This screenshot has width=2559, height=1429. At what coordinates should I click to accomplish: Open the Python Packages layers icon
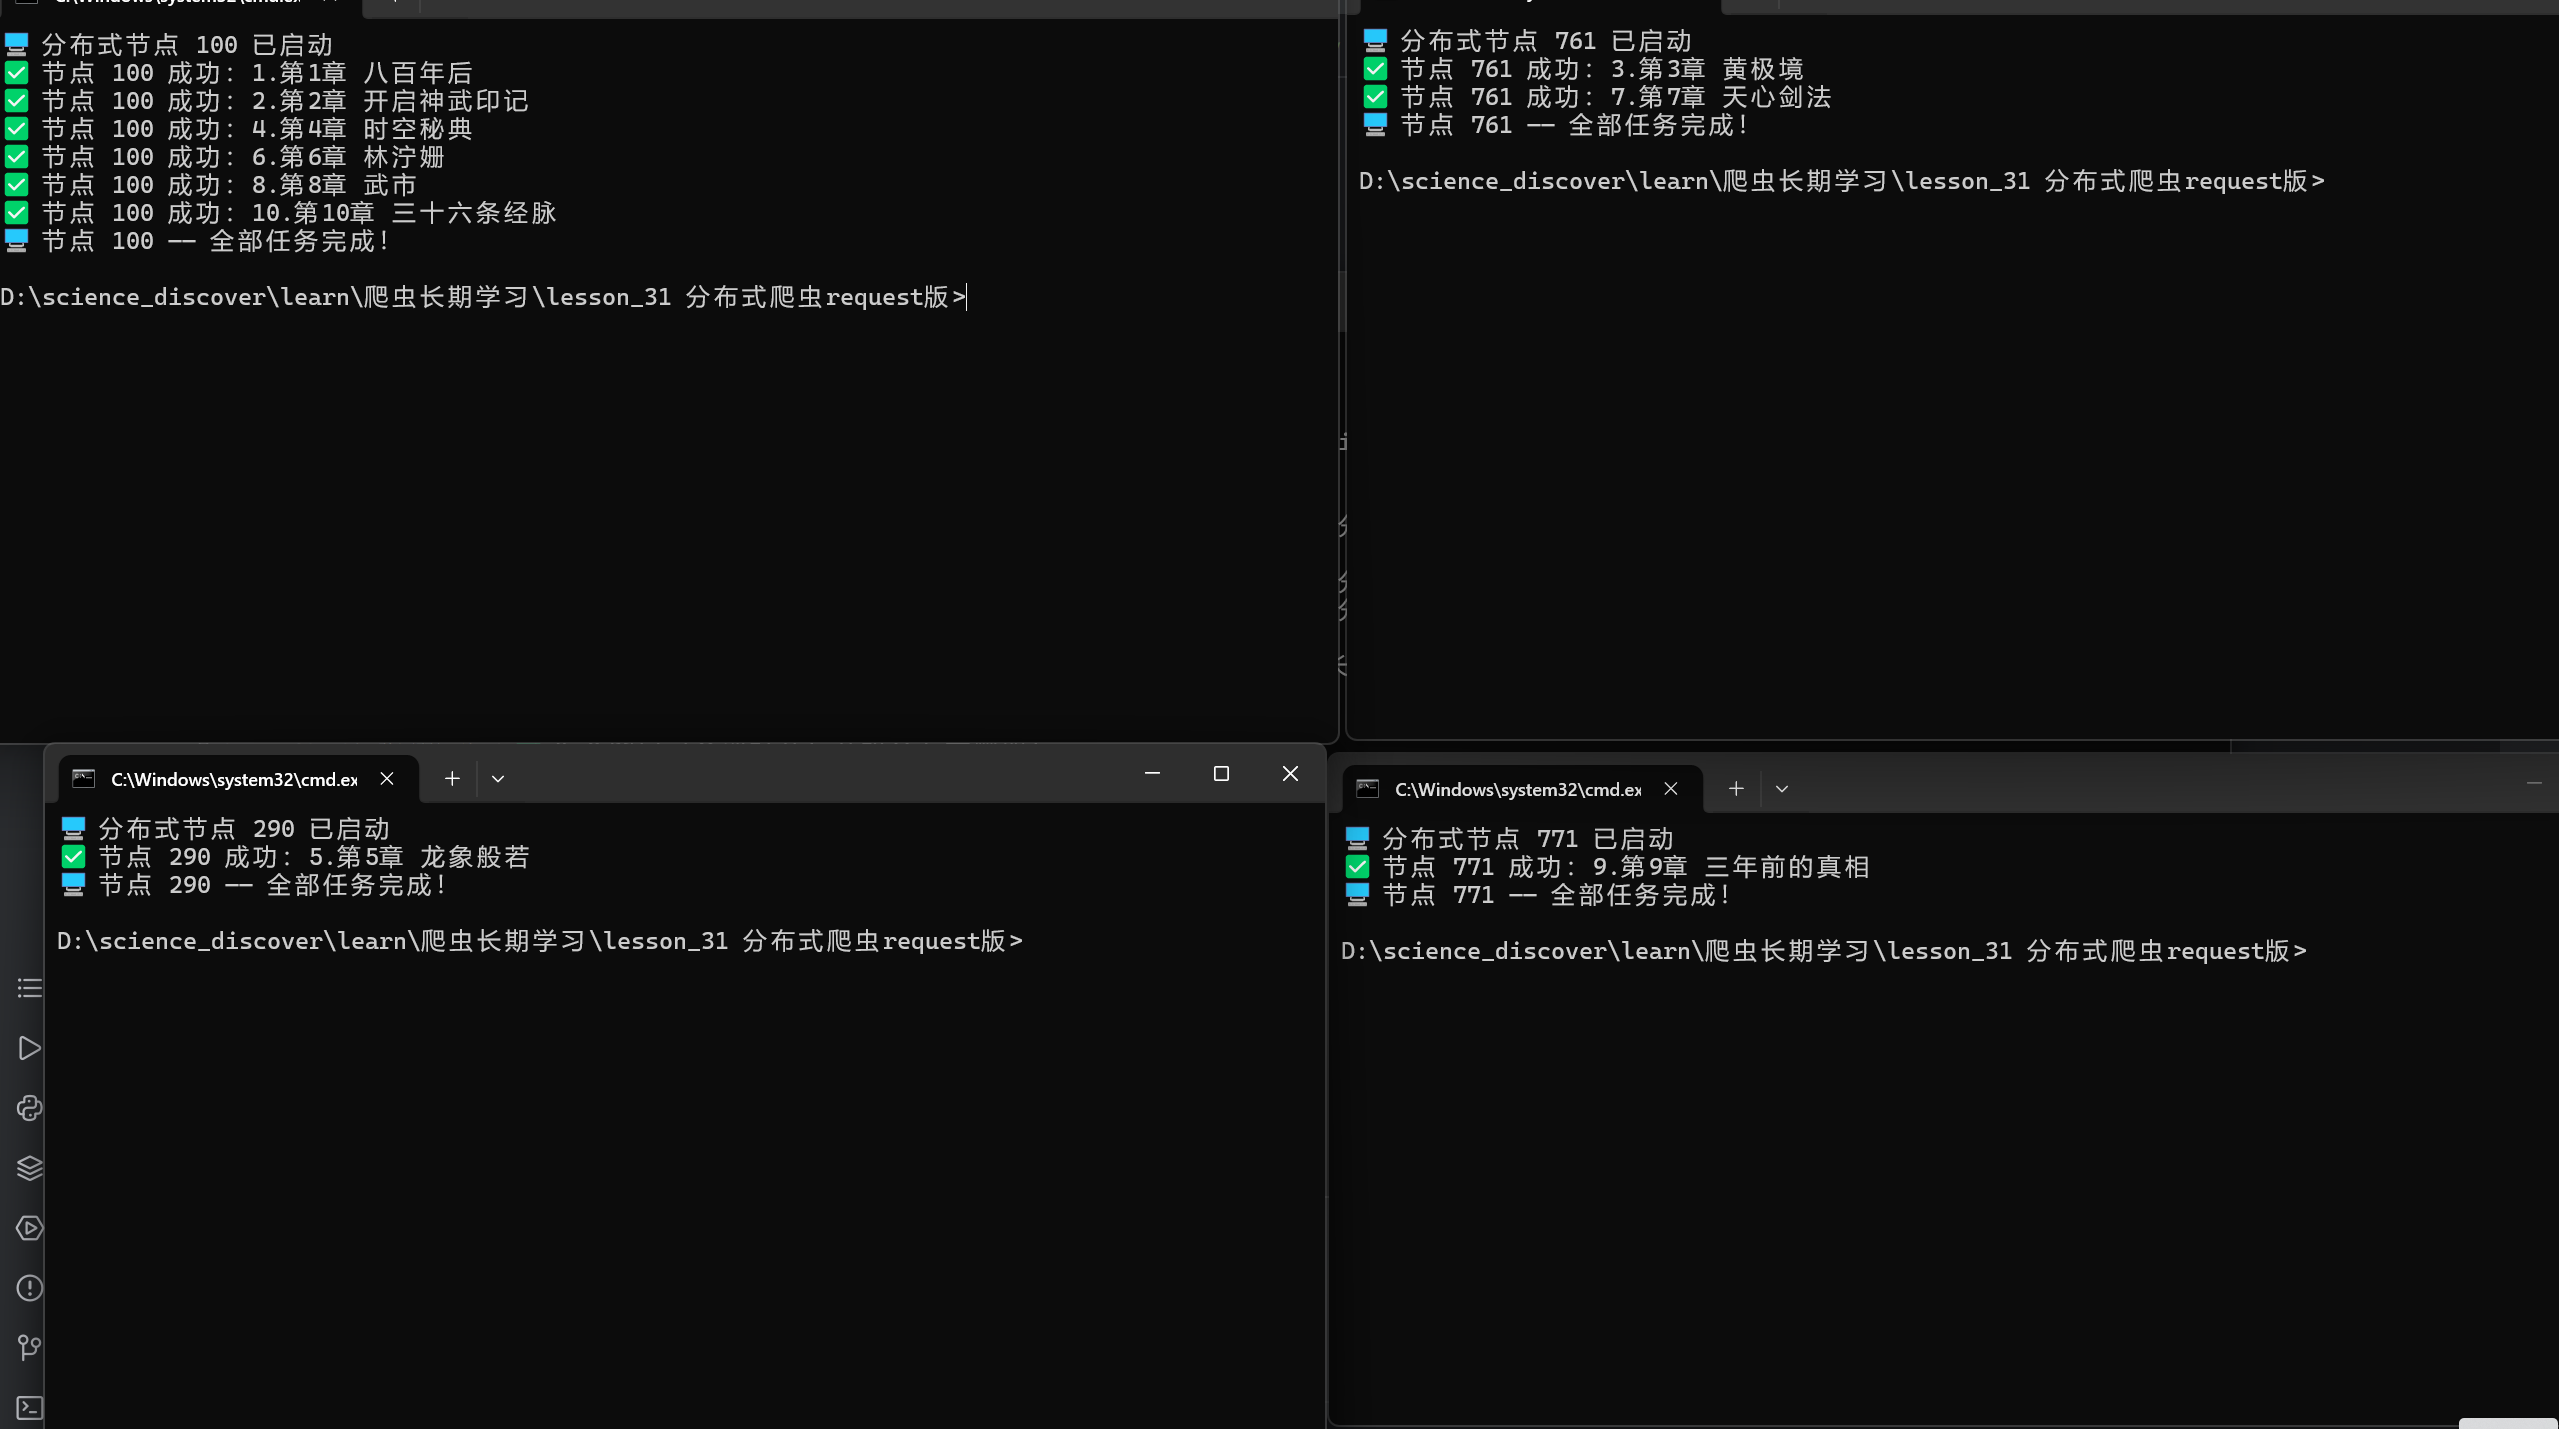(x=29, y=1168)
